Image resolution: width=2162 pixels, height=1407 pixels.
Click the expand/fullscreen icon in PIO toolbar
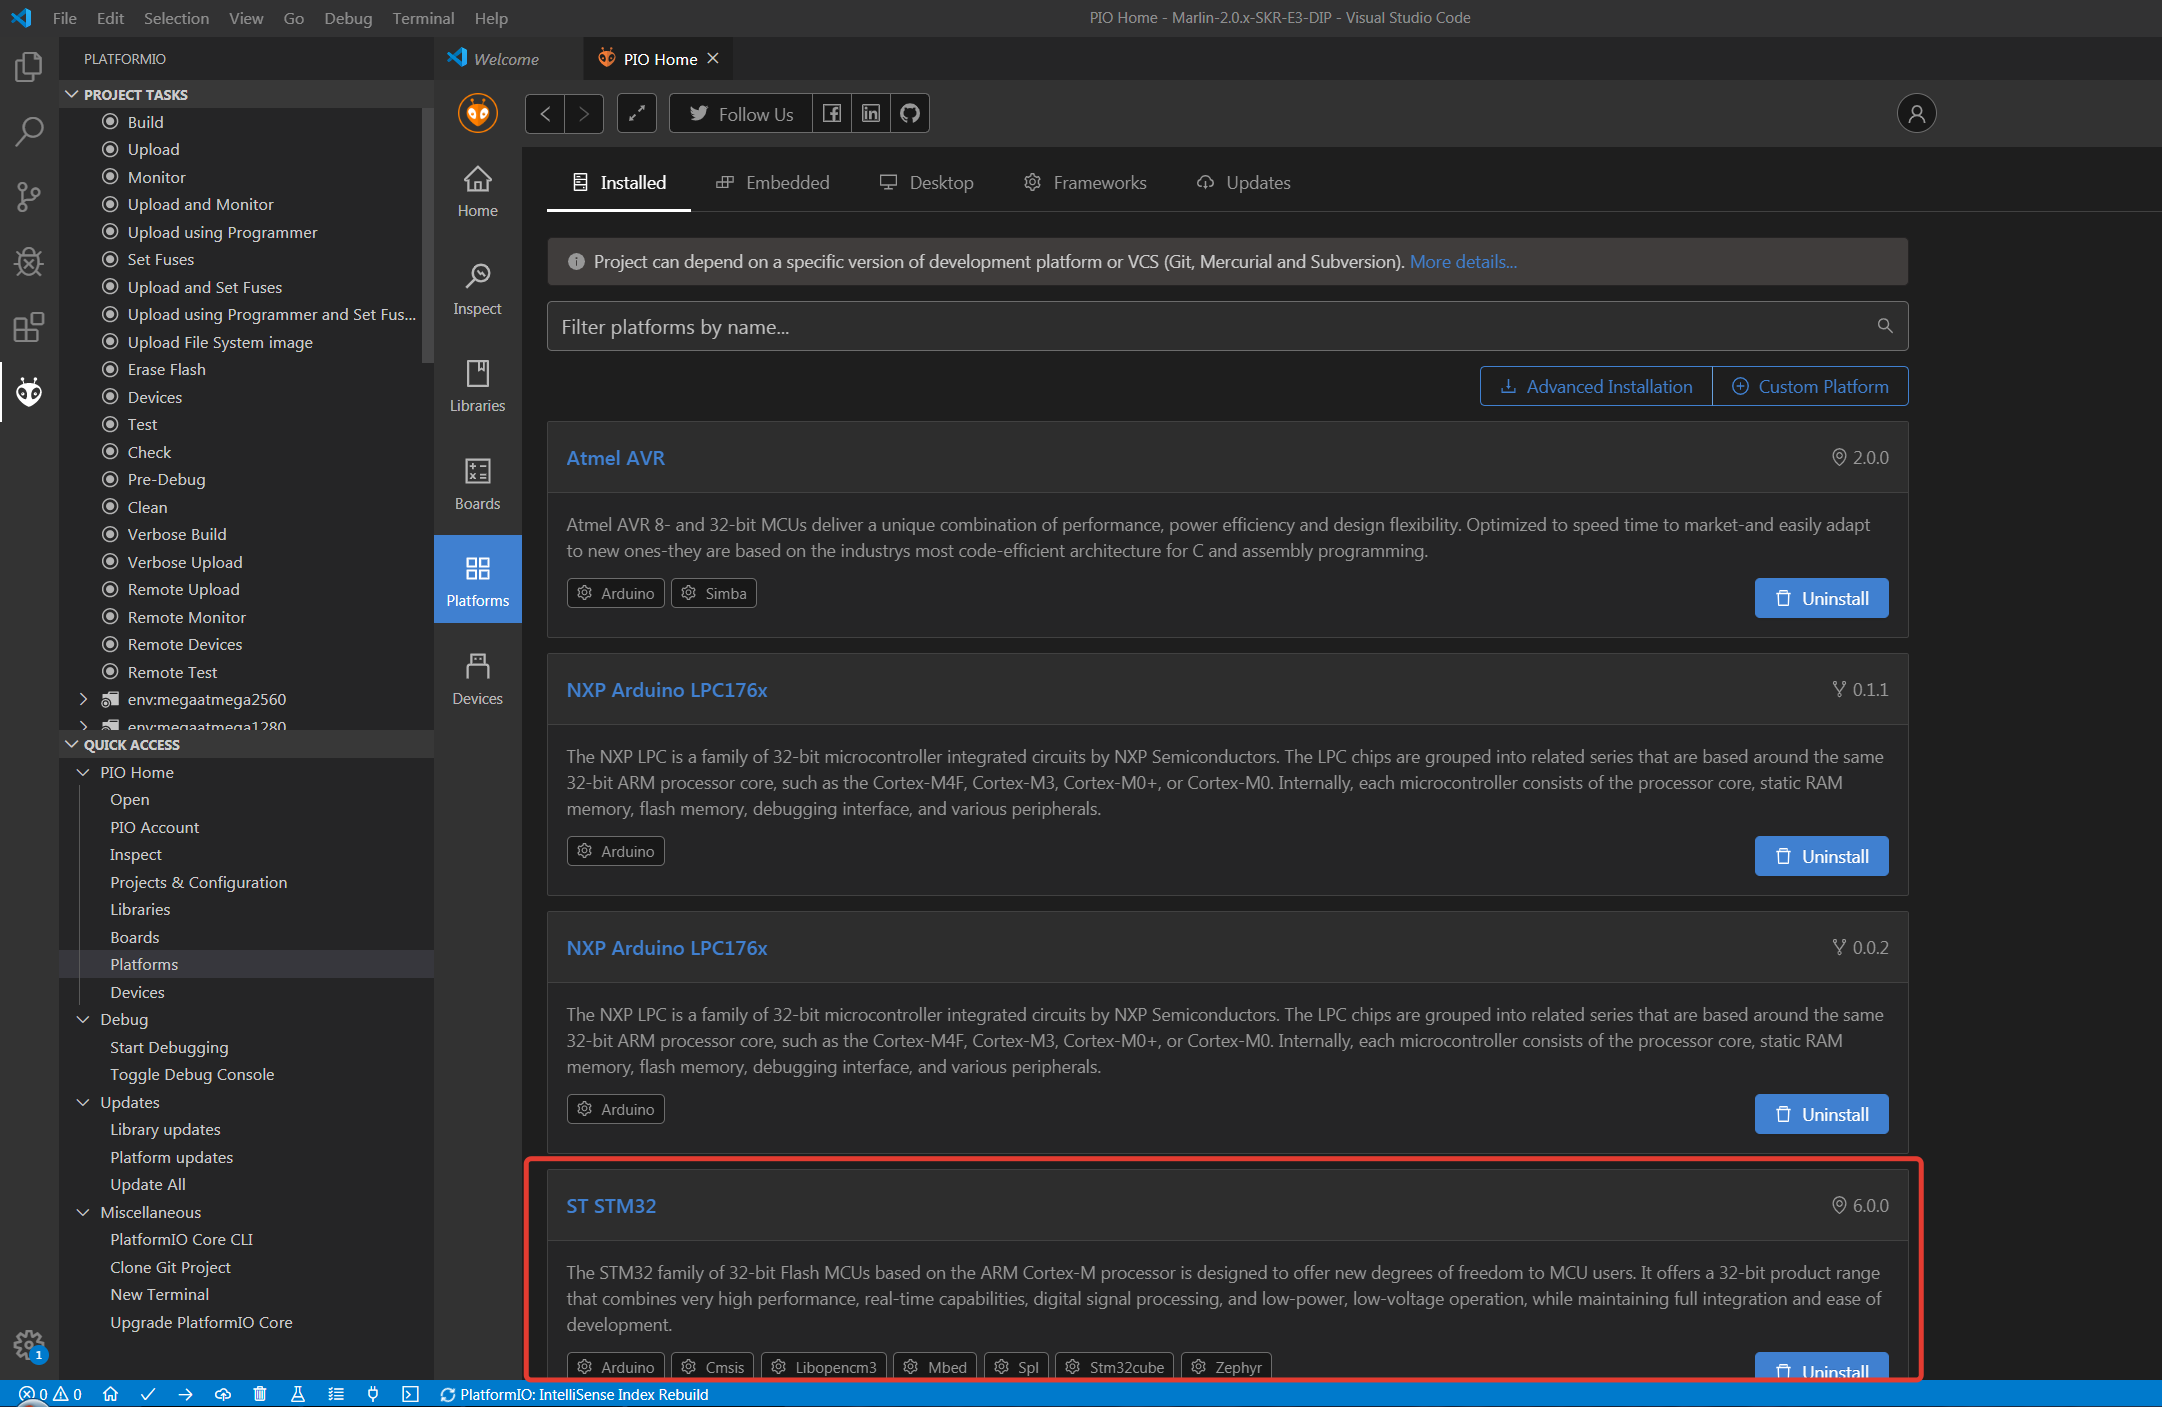point(636,114)
